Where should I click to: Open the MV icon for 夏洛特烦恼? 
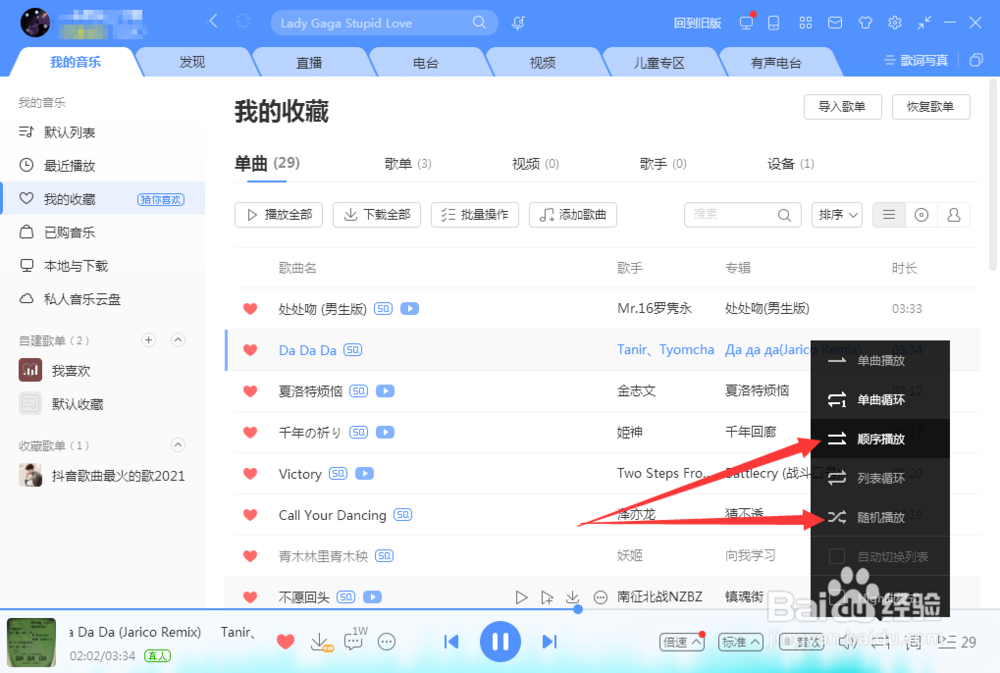tap(385, 391)
